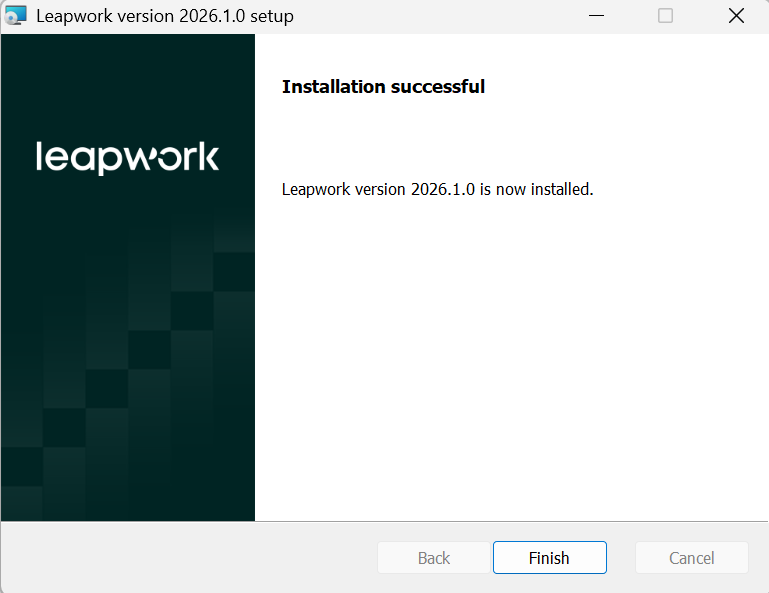Click the 'Leapwork version 2026.1.0 setup' title text
Viewport: 769px width, 593px height.
point(165,16)
